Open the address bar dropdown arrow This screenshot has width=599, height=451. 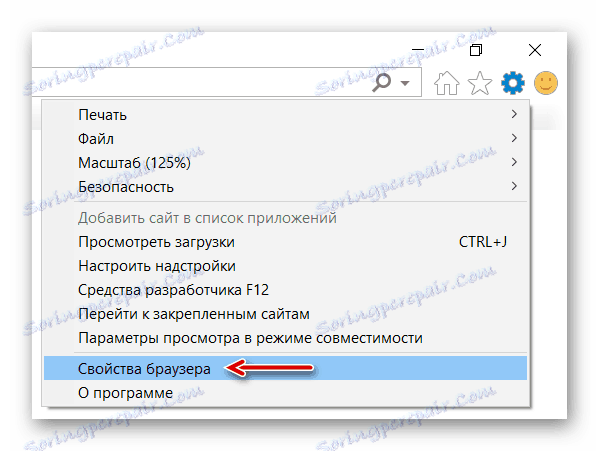coord(405,83)
